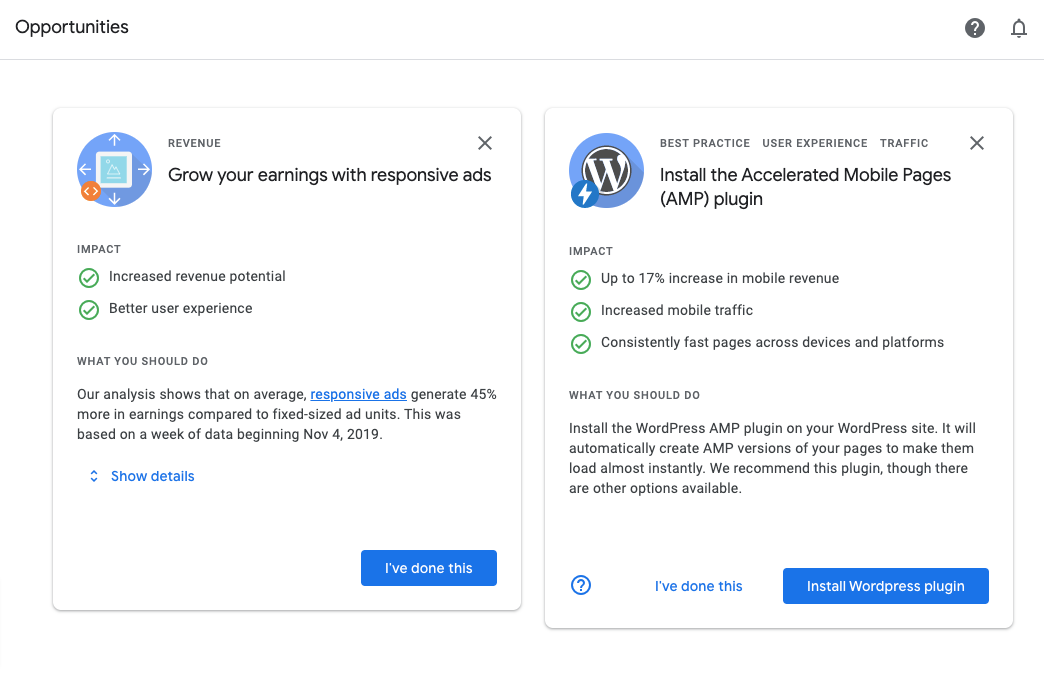Click the responsive ads illustration icon
The width and height of the screenshot is (1044, 686).
click(115, 170)
